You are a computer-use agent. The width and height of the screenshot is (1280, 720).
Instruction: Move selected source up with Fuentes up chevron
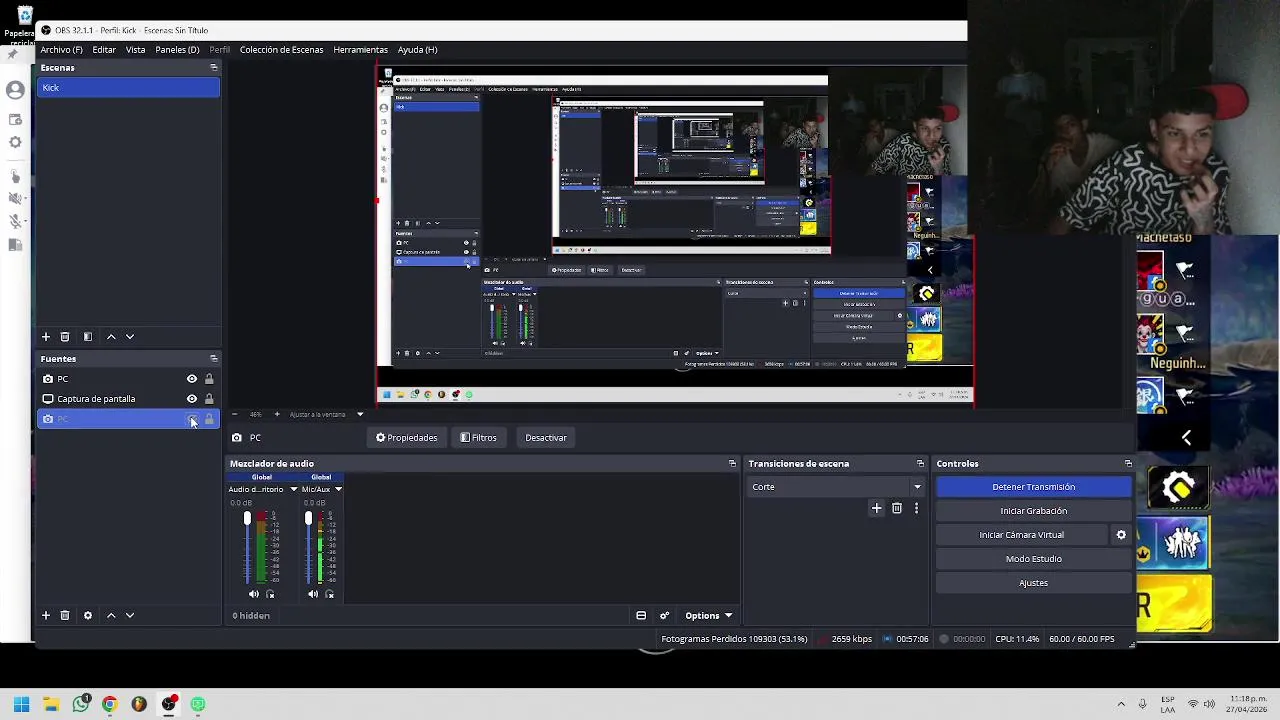(x=111, y=615)
